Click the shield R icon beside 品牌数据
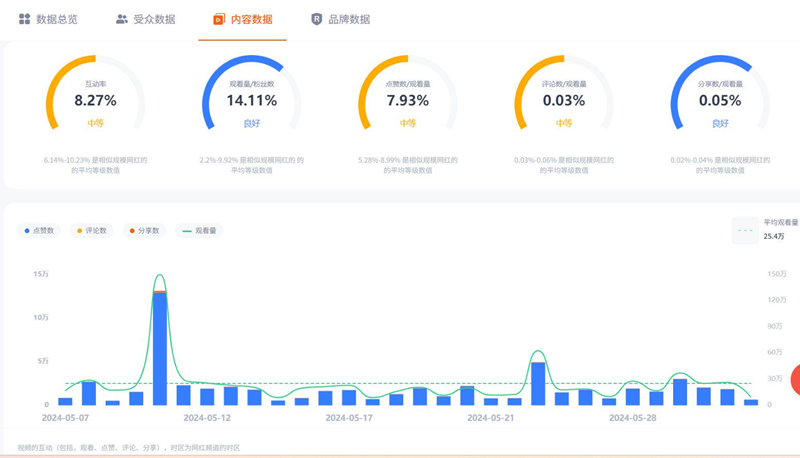This screenshot has width=800, height=458. coord(317,19)
